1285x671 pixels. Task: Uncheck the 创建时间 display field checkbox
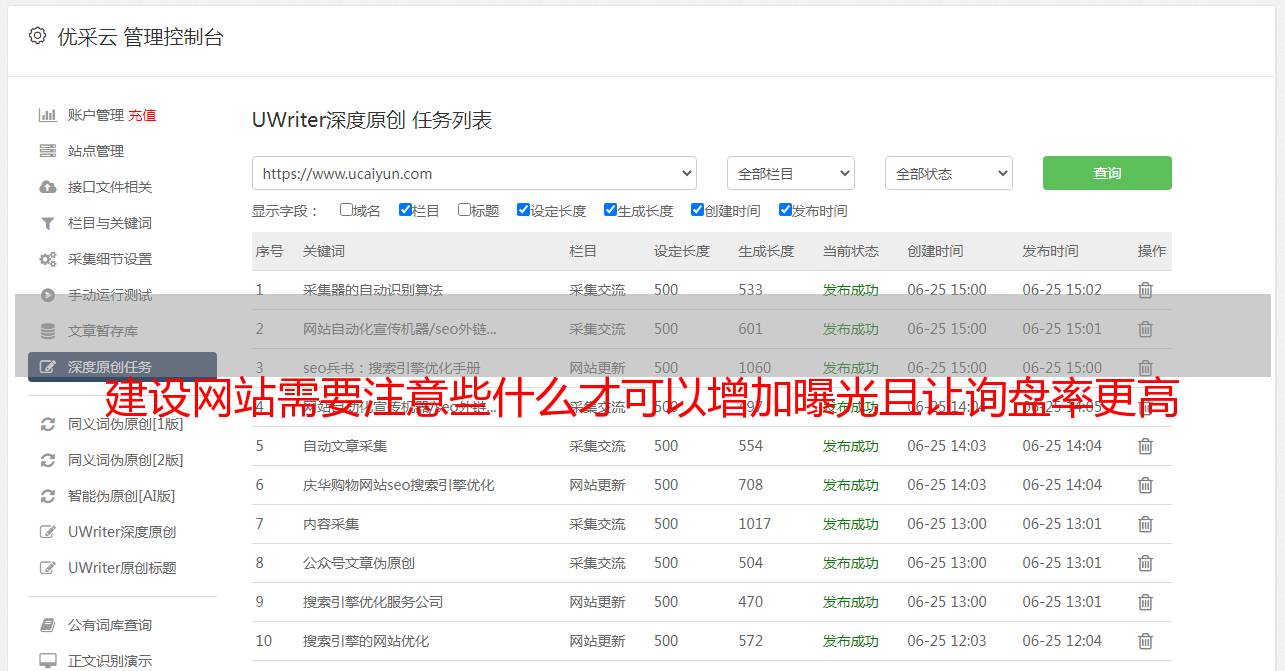(x=697, y=210)
